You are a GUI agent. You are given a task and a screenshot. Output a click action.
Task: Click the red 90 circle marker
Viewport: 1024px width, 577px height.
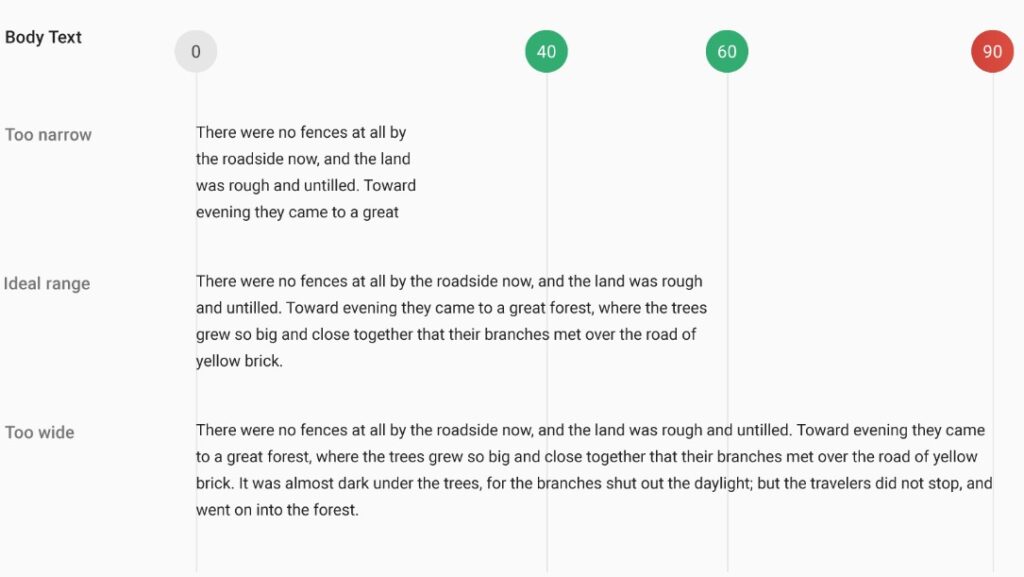(993, 52)
